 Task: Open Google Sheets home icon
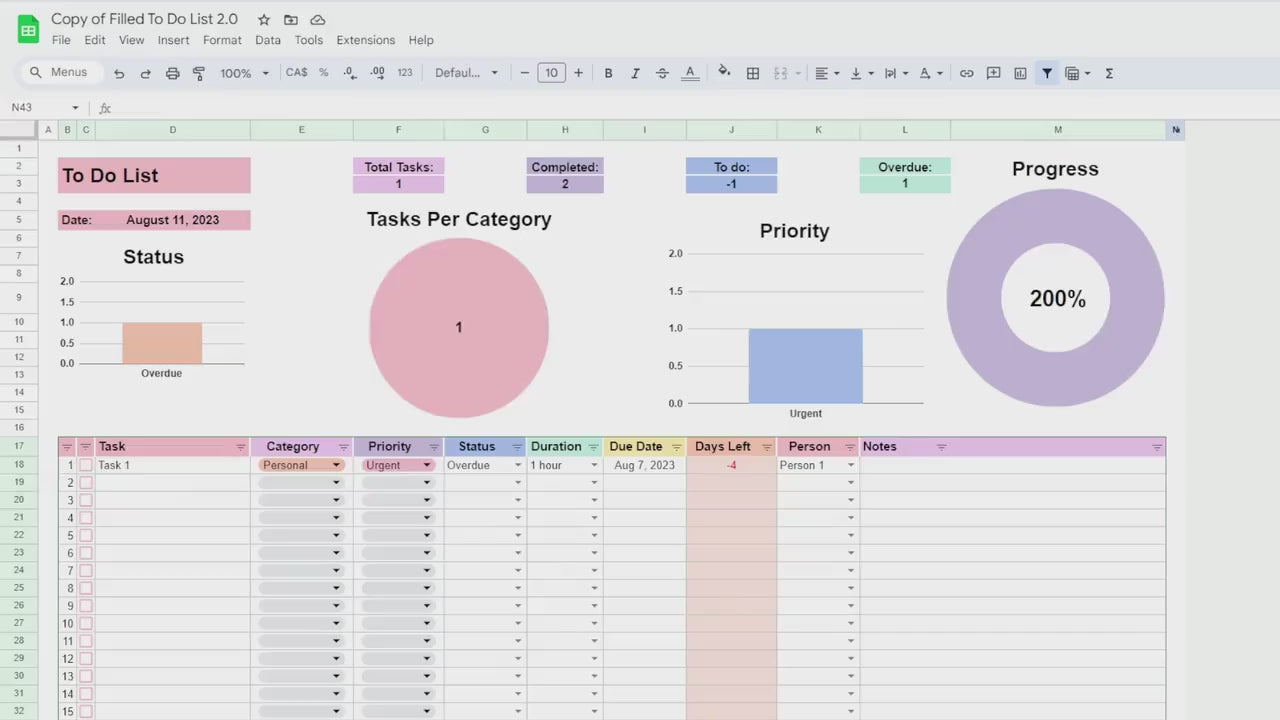point(28,29)
